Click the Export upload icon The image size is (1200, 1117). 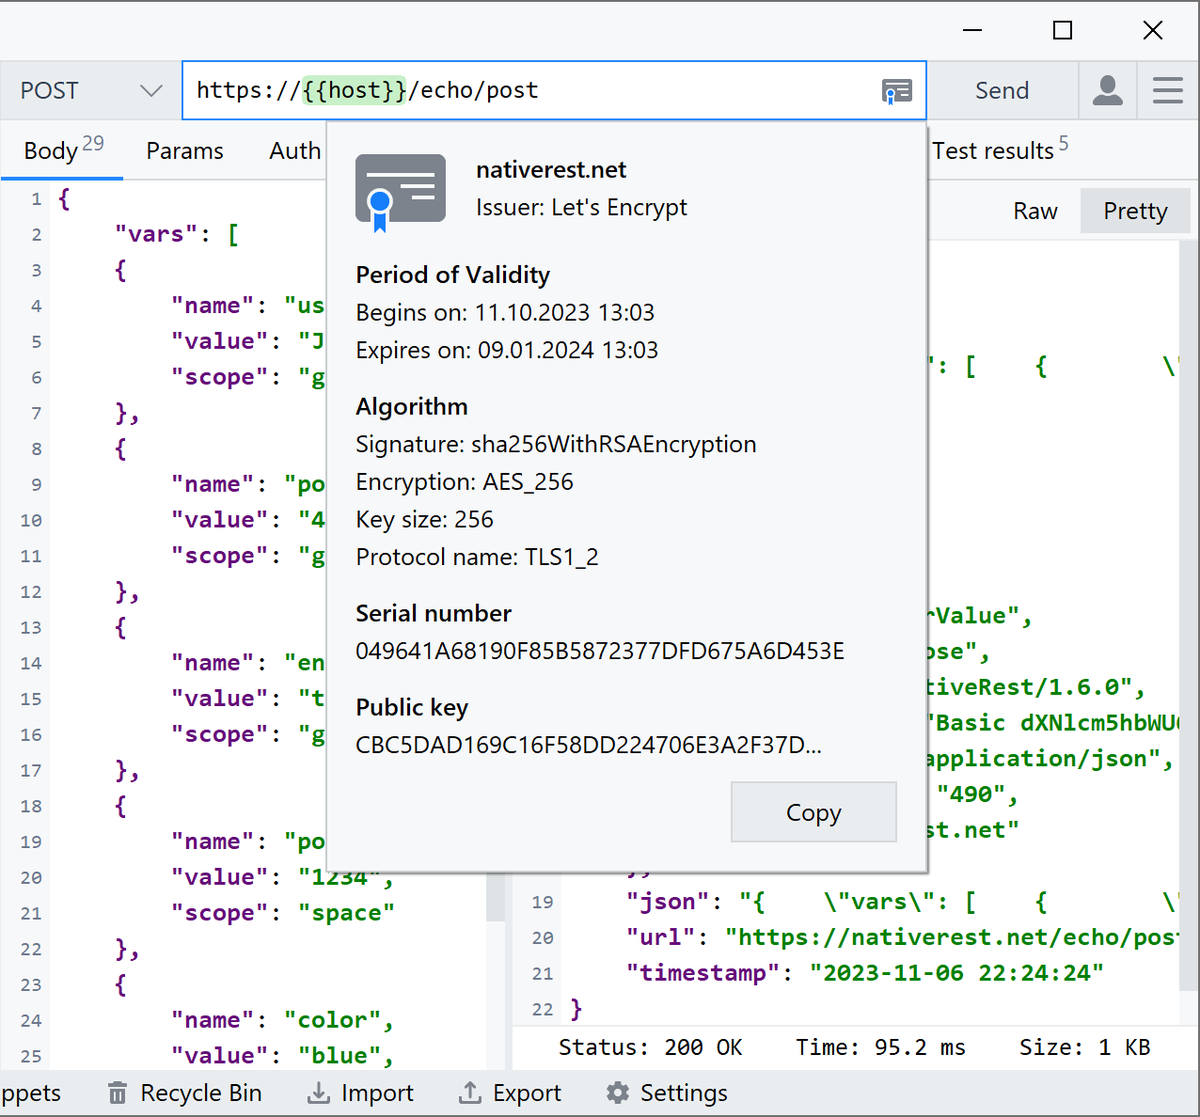point(470,1093)
